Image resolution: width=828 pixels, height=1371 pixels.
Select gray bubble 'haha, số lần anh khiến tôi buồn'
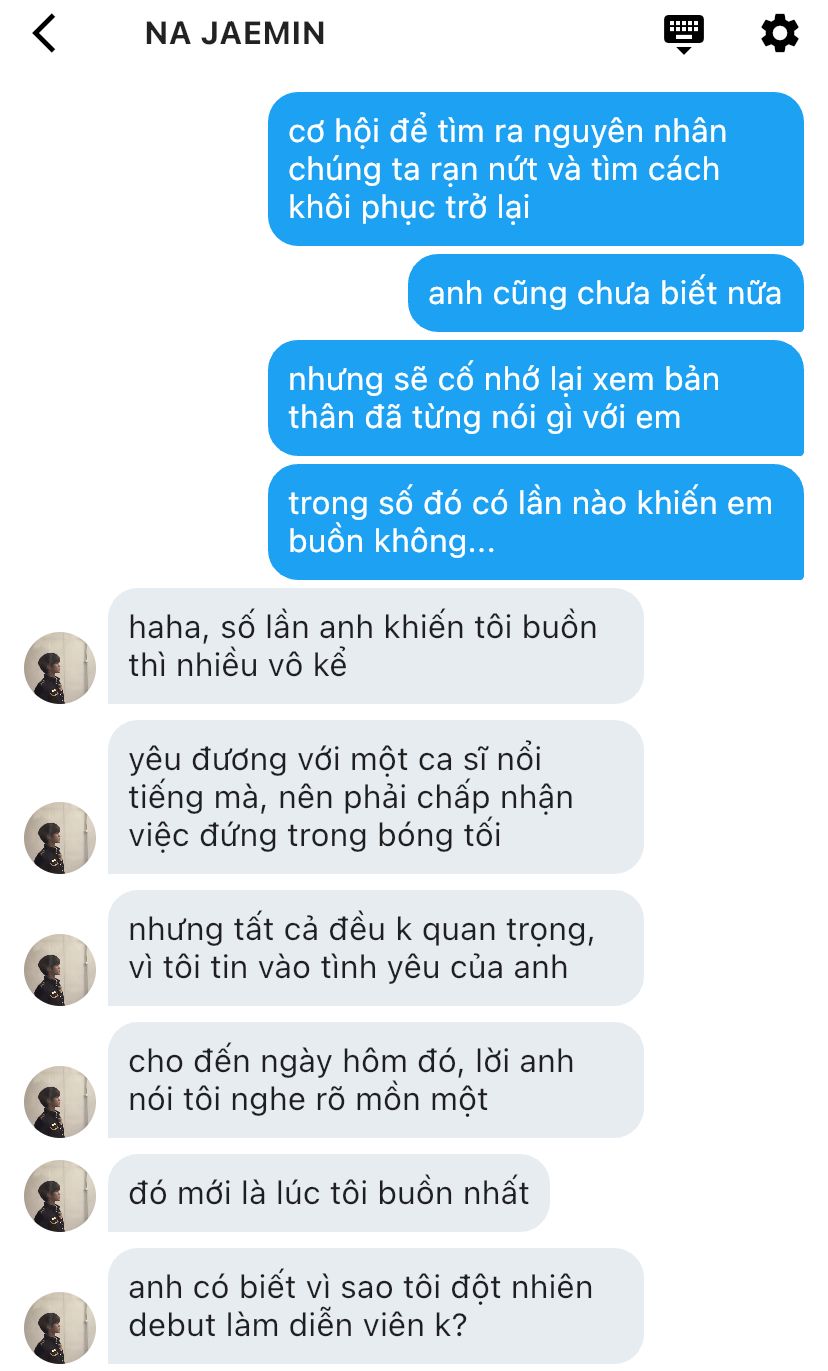coord(376,646)
